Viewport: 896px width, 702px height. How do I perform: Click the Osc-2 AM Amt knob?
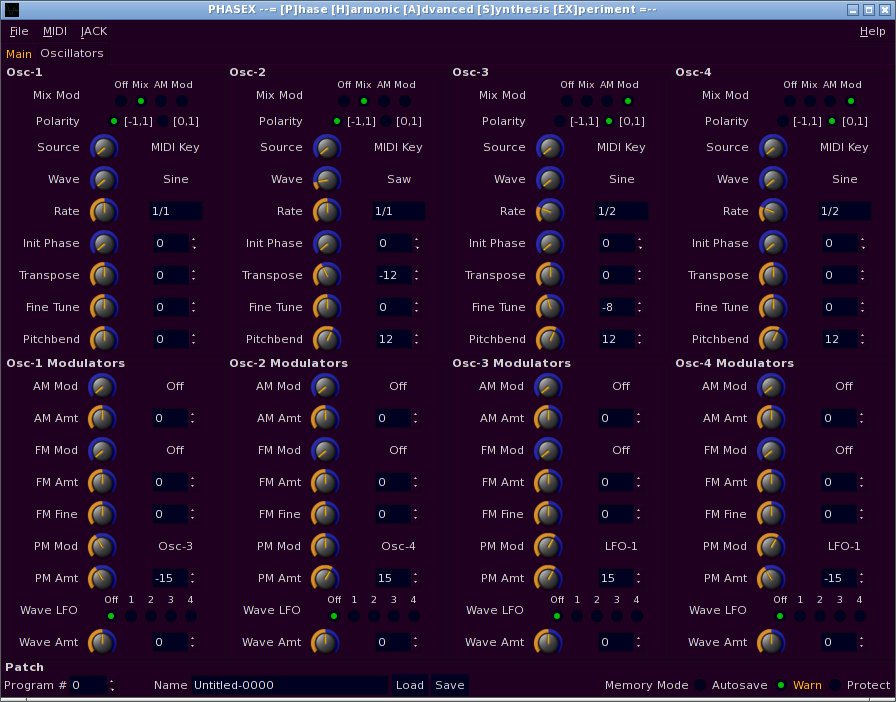[325, 418]
